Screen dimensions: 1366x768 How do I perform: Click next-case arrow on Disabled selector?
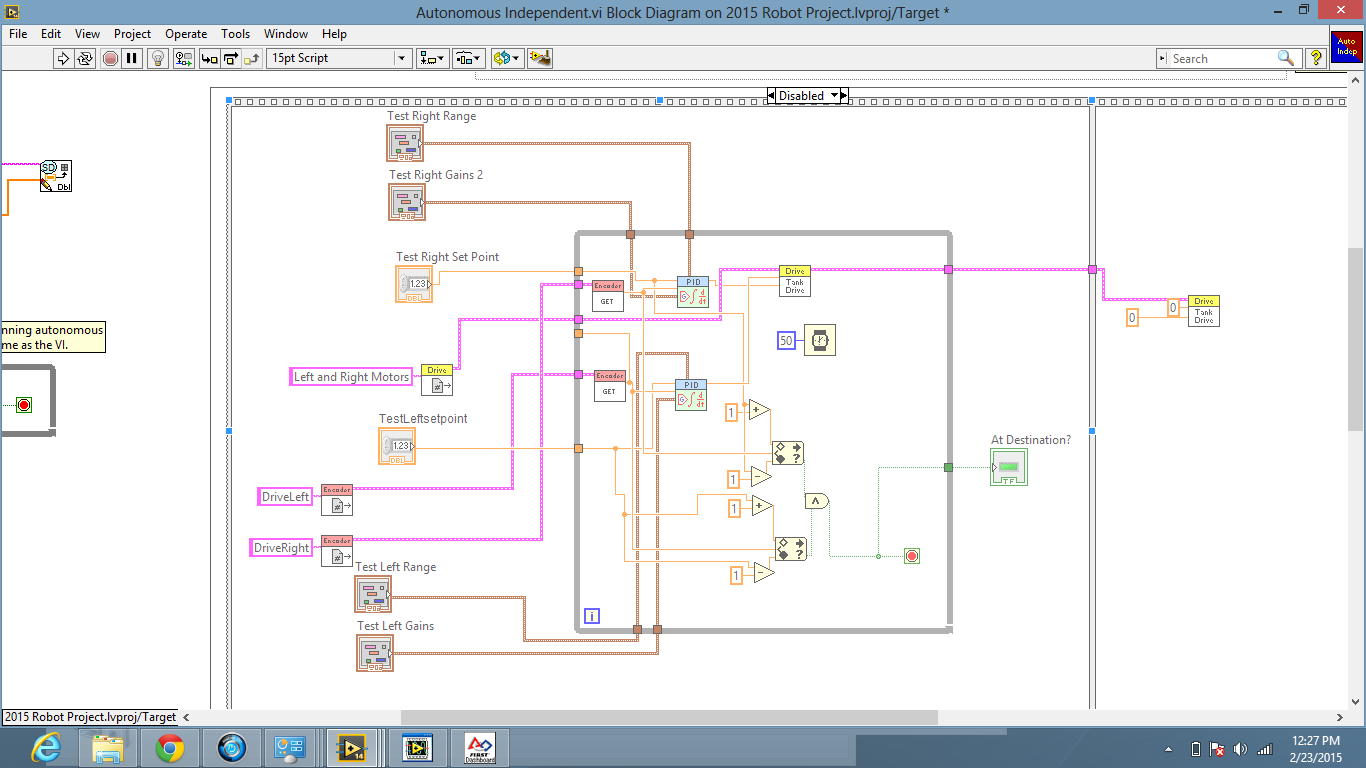[843, 96]
